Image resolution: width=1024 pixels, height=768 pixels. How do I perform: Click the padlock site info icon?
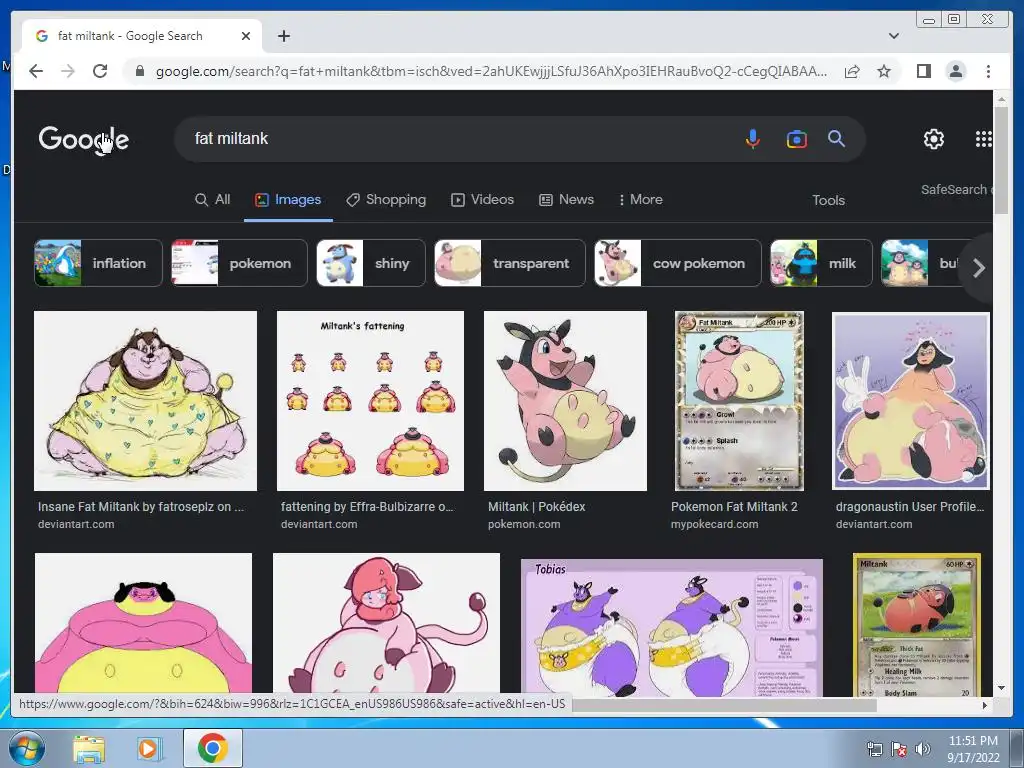pos(139,71)
